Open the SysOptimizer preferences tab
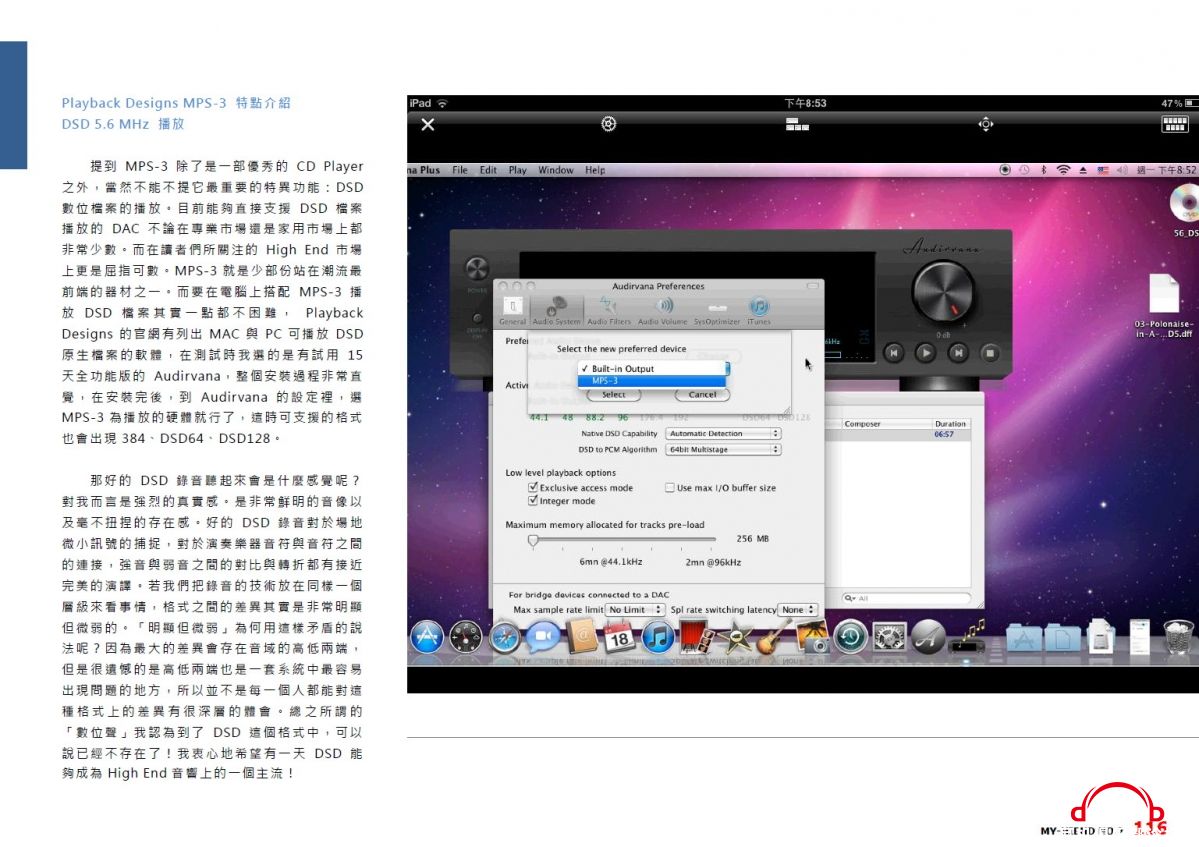Viewport: 1199px width, 847px height. tap(716, 310)
